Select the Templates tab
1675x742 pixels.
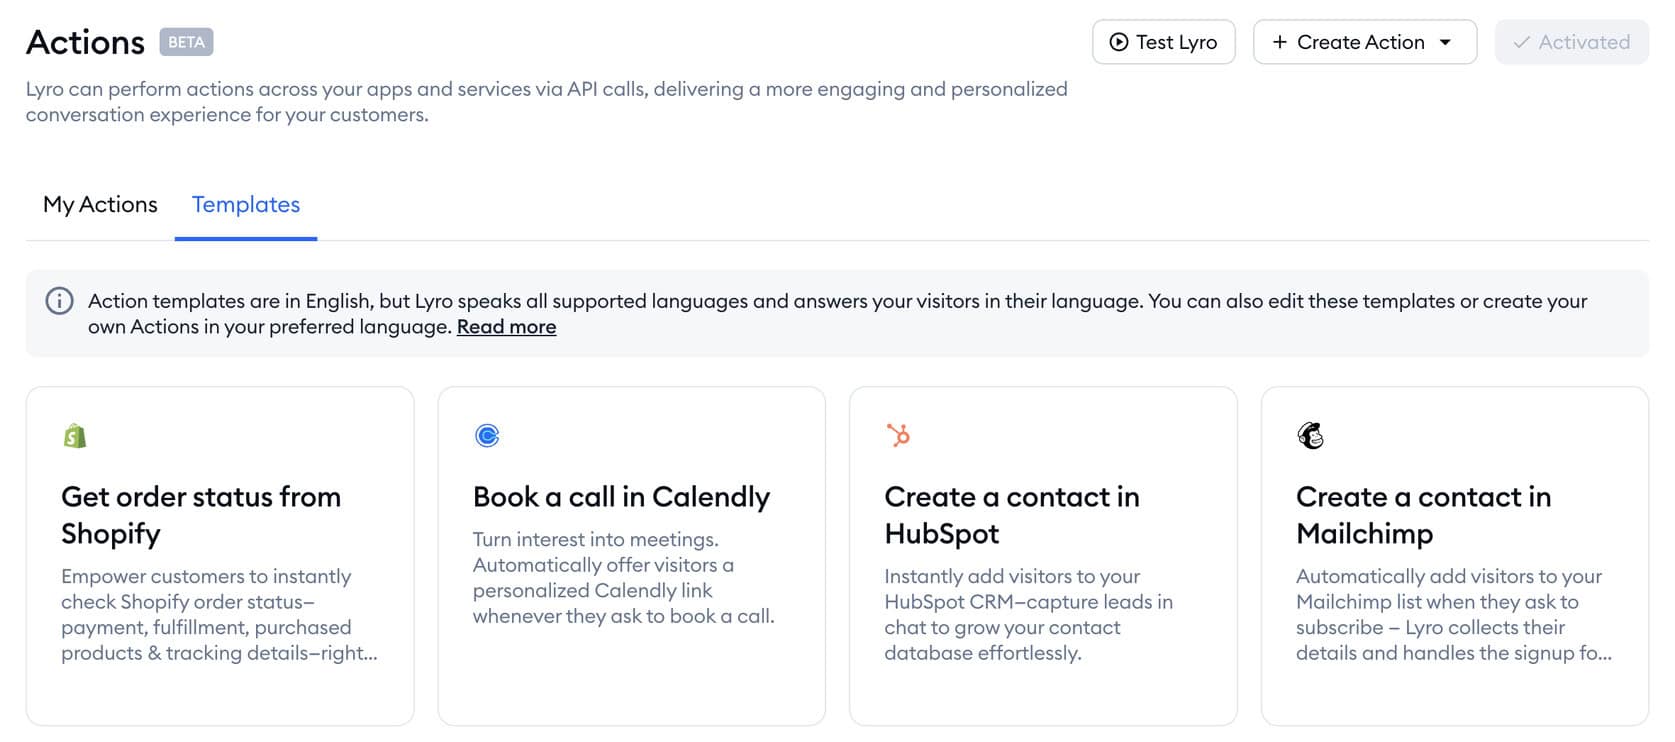click(x=246, y=205)
